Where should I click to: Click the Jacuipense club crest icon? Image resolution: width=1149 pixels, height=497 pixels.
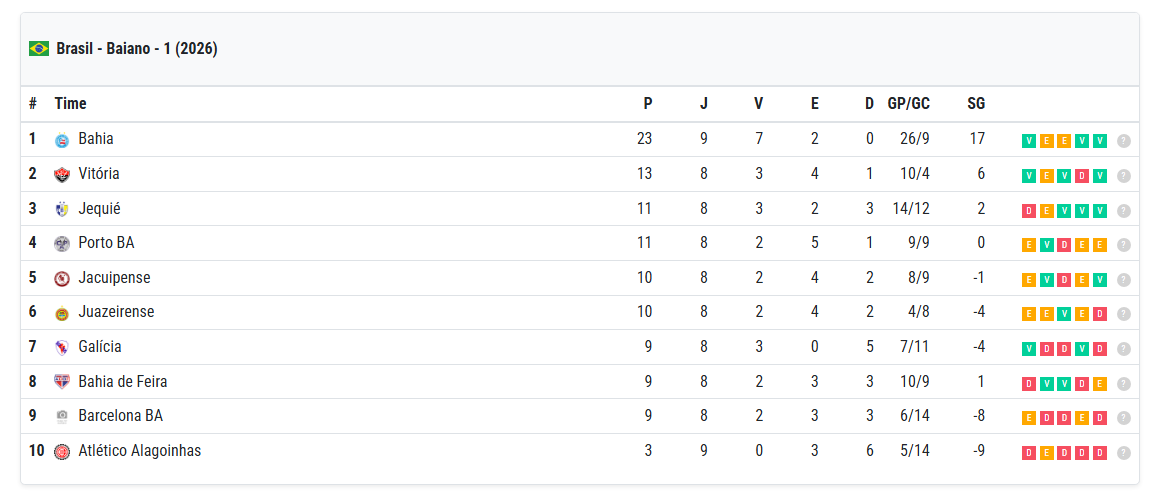pyautogui.click(x=62, y=278)
